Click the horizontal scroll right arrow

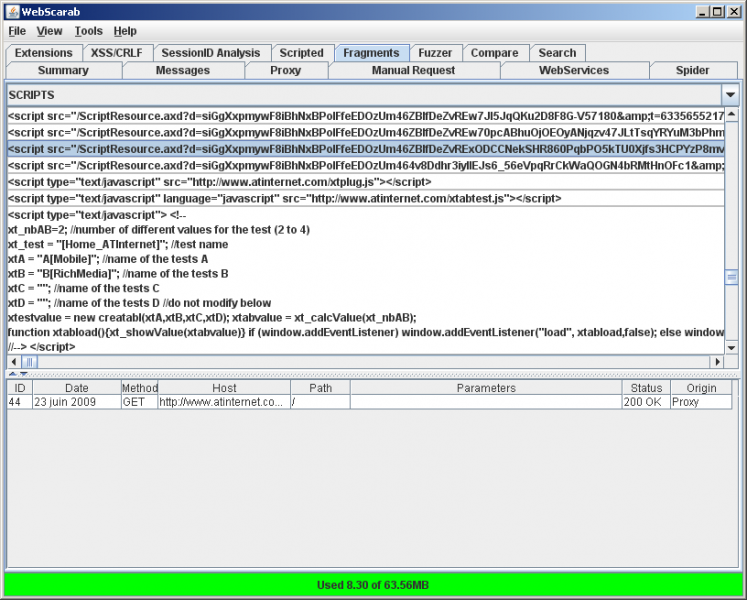coord(717,362)
